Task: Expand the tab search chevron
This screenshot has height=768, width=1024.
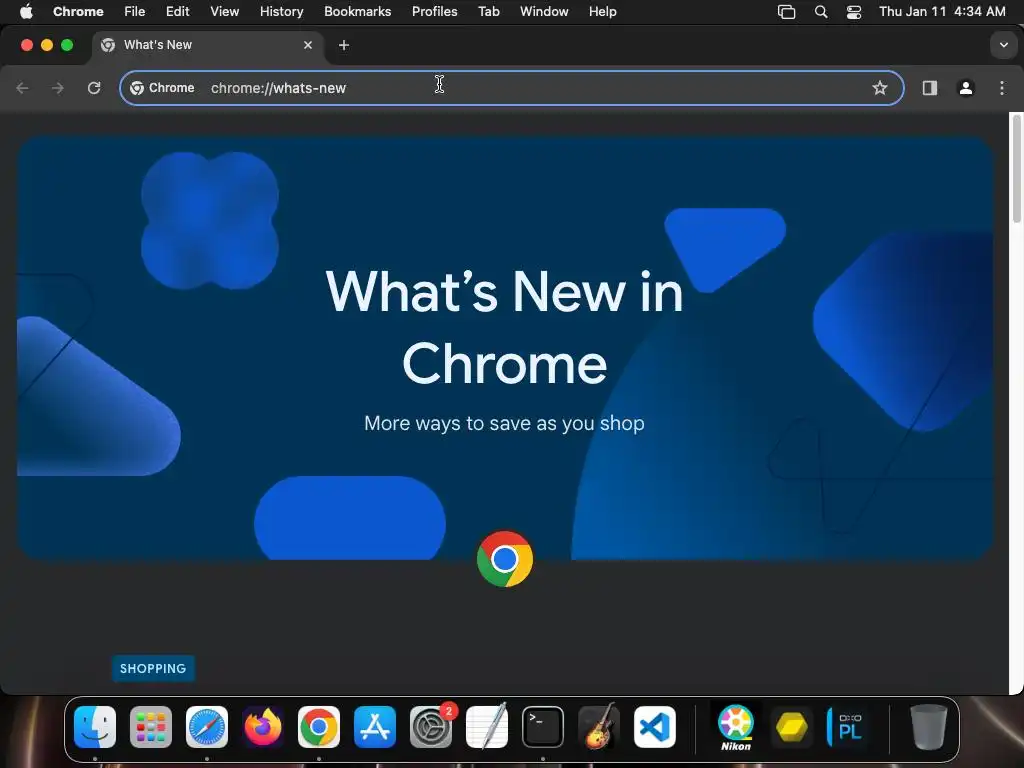Action: point(1004,45)
